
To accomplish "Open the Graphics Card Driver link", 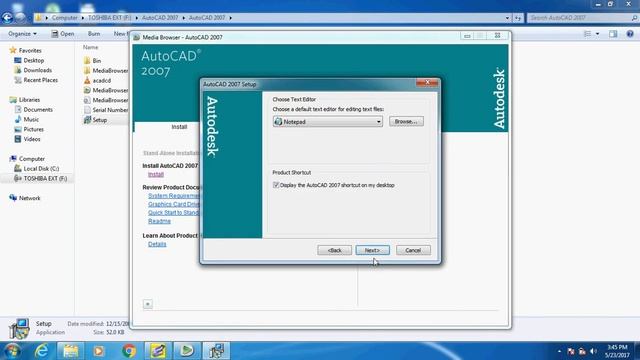I will coord(173,204).
